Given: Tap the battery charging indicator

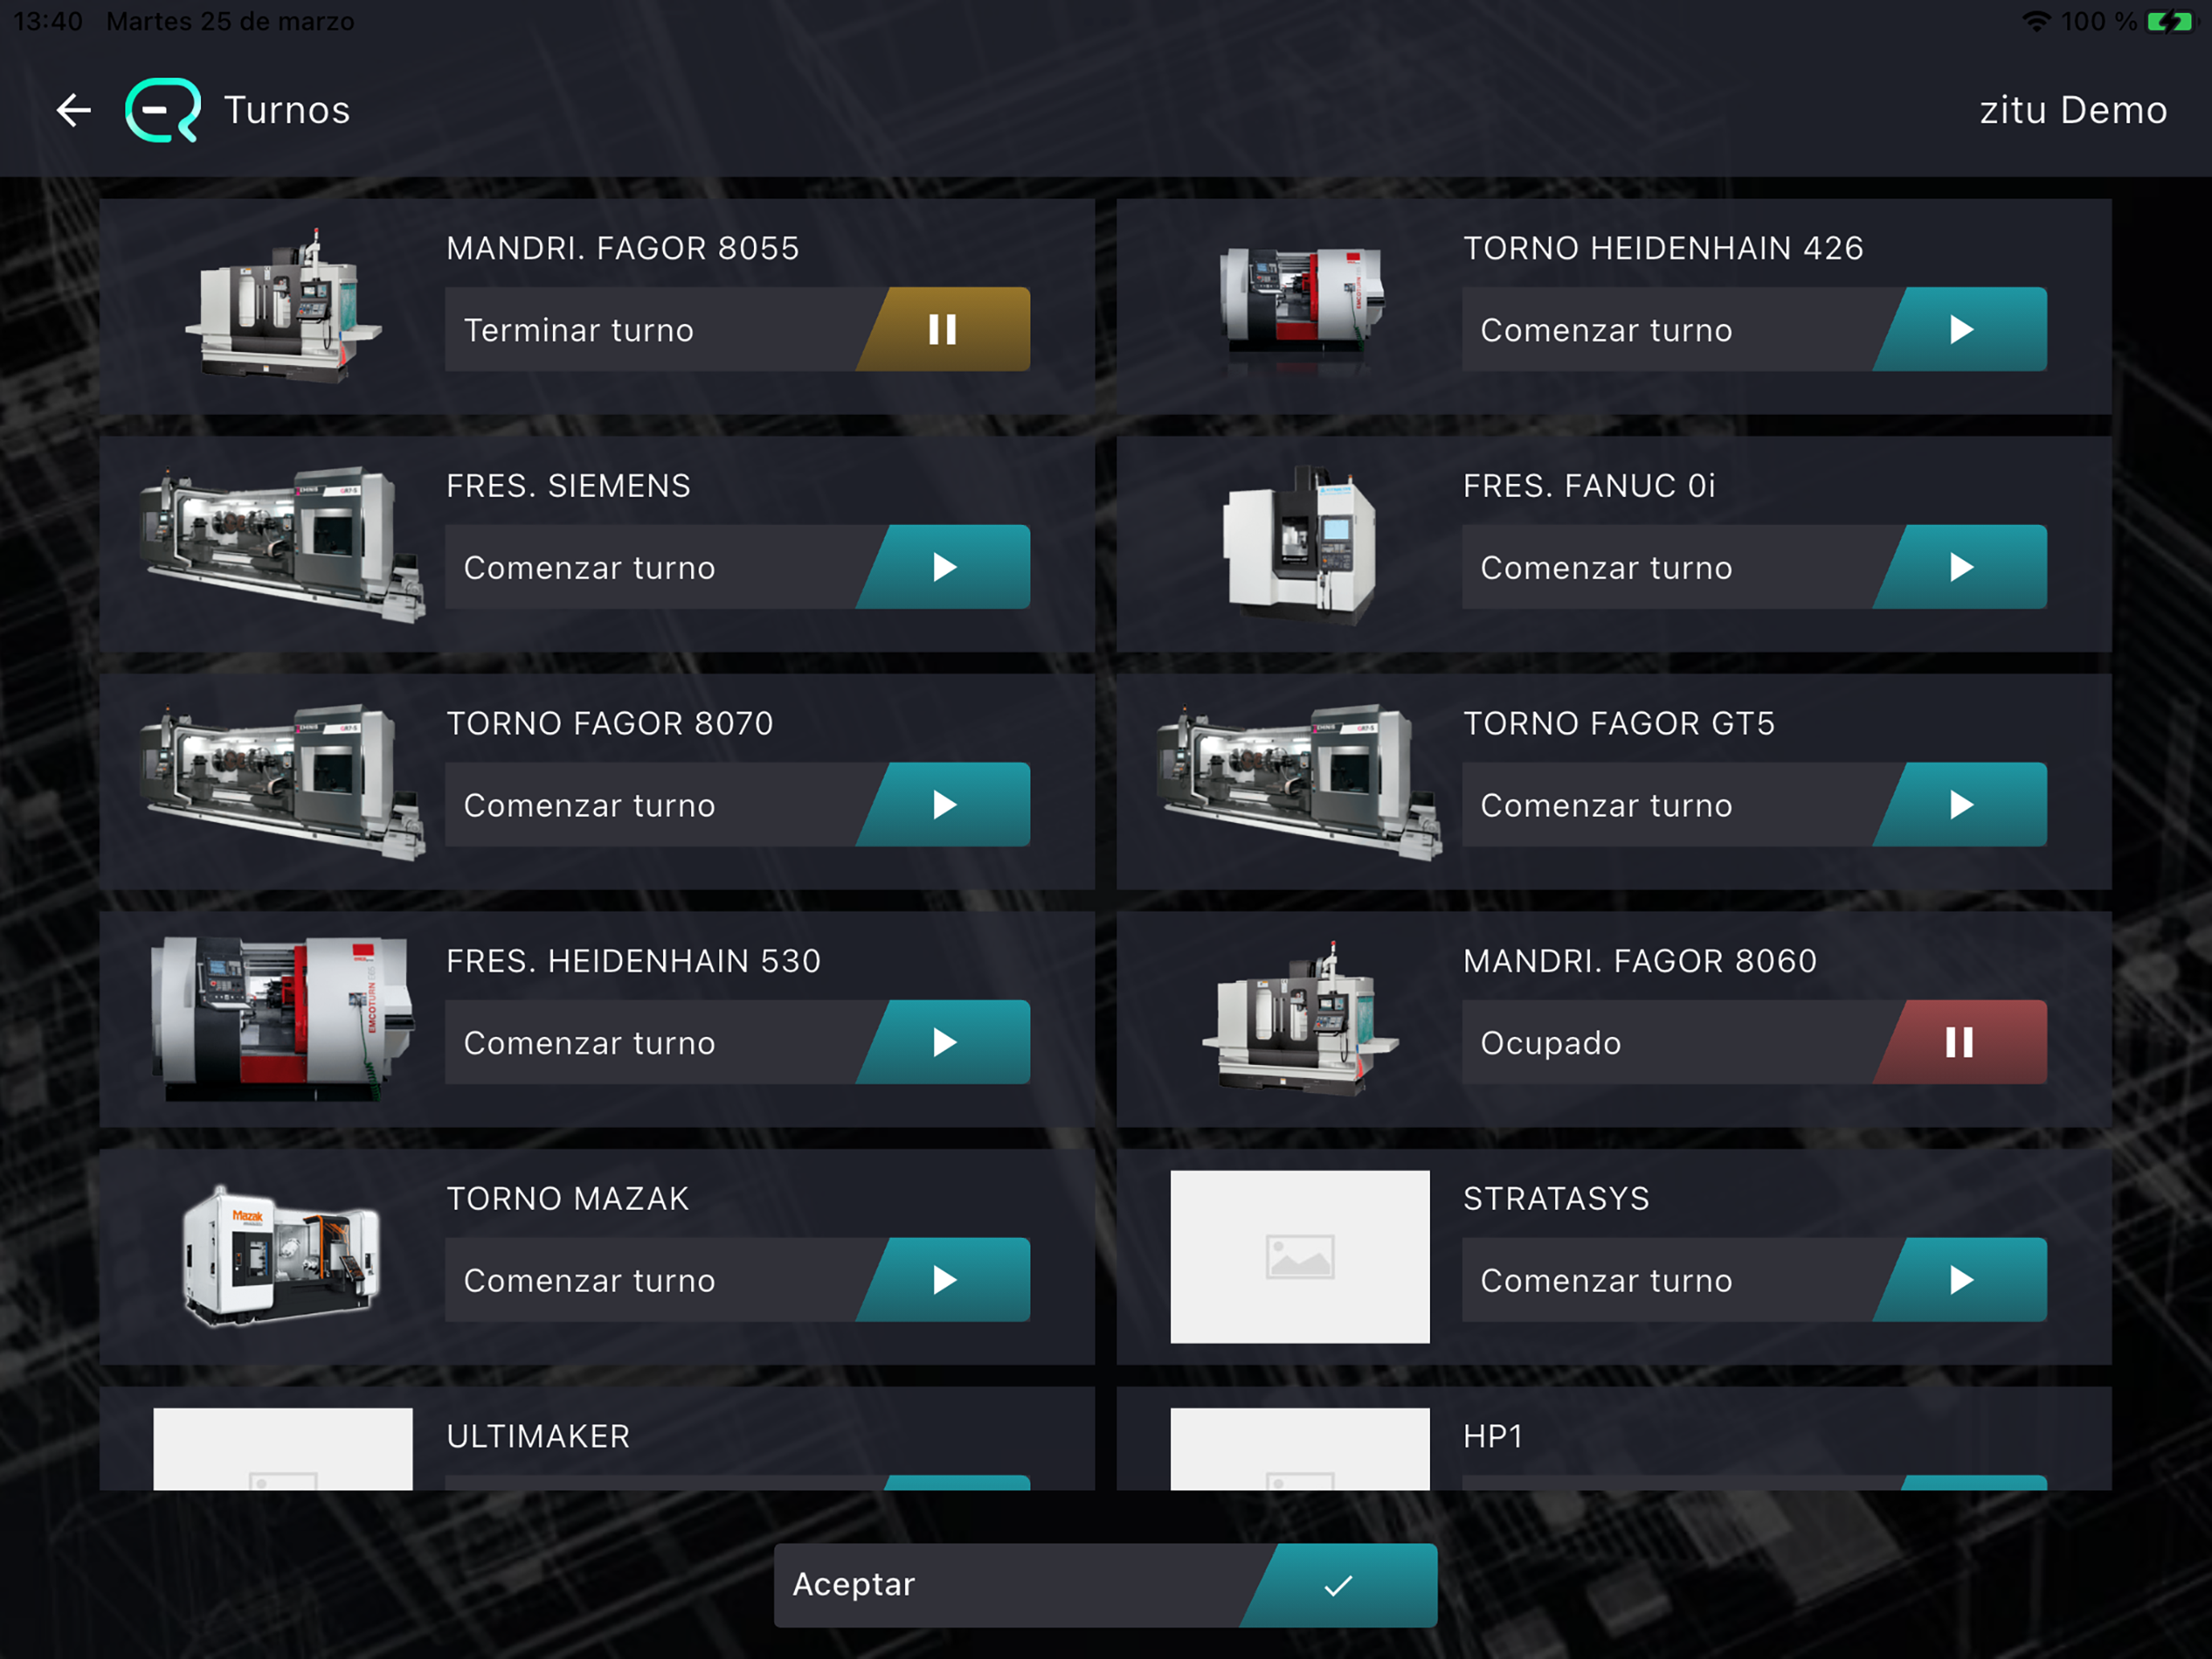Looking at the screenshot, I should pos(2169,21).
